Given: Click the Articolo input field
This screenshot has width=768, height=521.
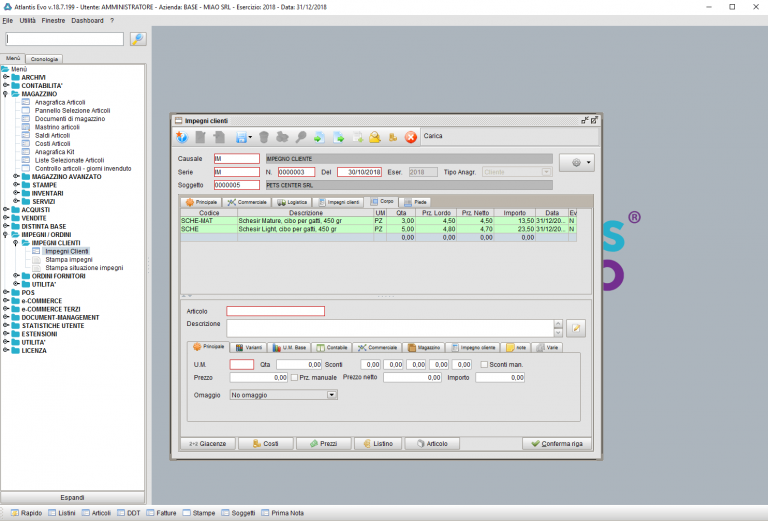Looking at the screenshot, I should click(x=275, y=311).
